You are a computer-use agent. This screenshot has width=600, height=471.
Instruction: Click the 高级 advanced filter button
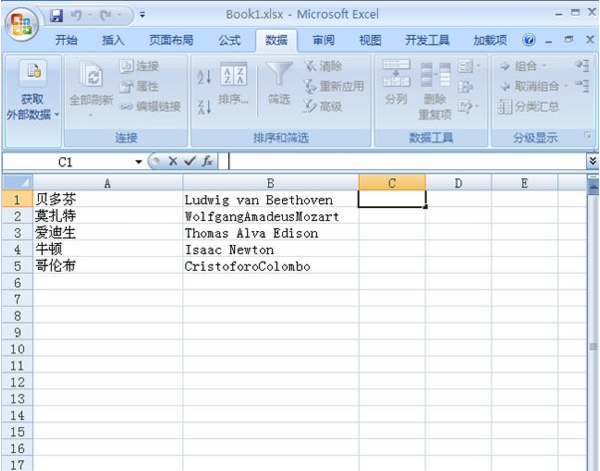[323, 106]
